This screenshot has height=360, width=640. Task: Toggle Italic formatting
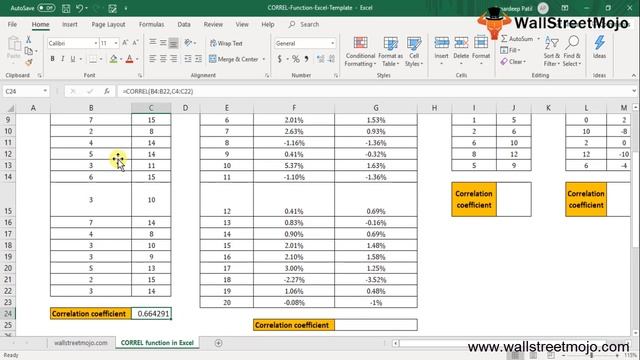tap(62, 59)
